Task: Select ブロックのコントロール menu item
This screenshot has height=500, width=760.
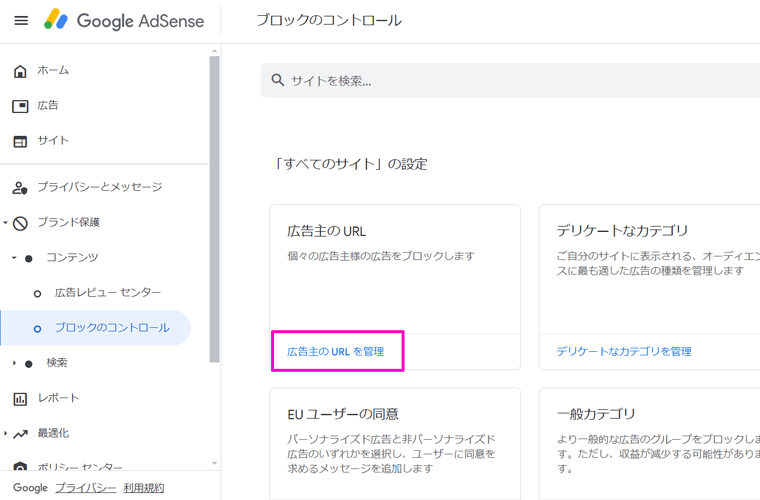Action: [112, 328]
